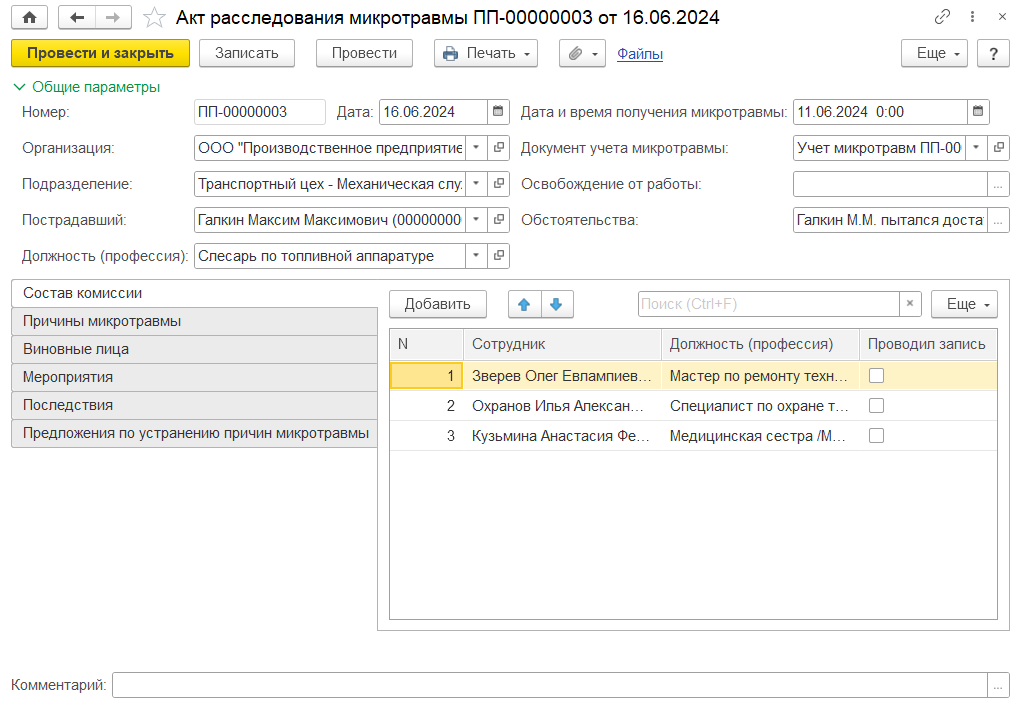
Task: Add document to favorites star
Action: [x=154, y=18]
